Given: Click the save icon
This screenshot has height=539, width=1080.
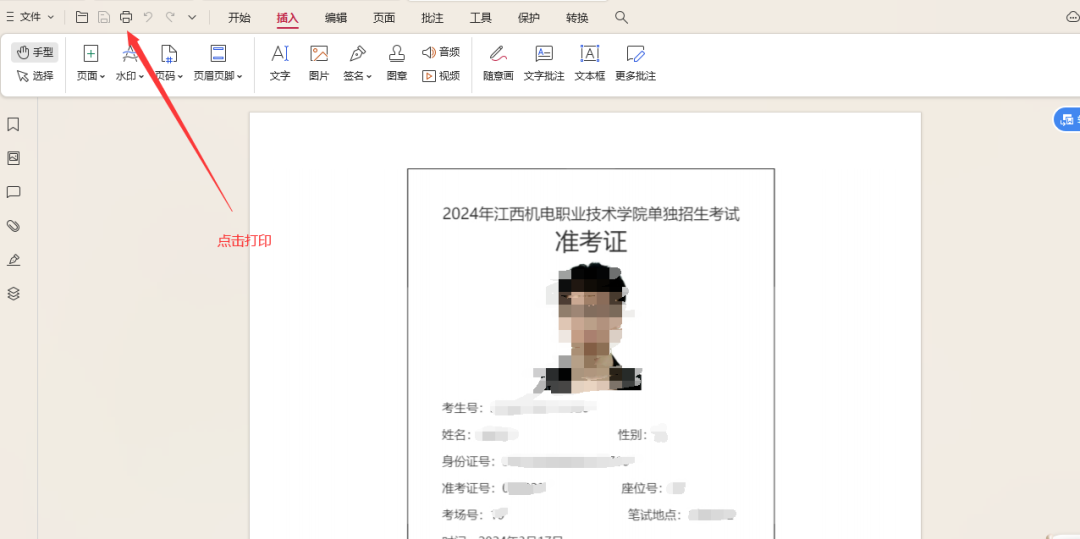Looking at the screenshot, I should [x=103, y=17].
